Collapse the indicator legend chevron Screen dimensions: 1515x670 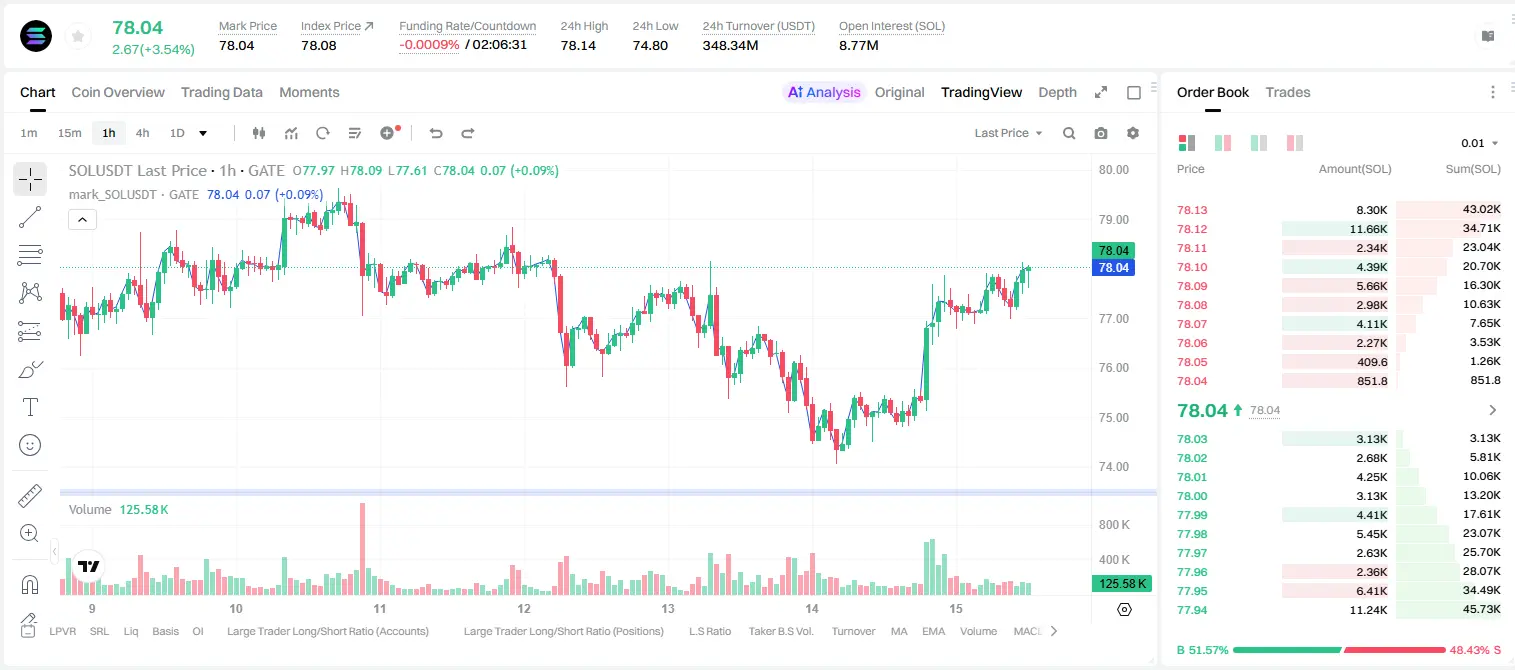[82, 219]
